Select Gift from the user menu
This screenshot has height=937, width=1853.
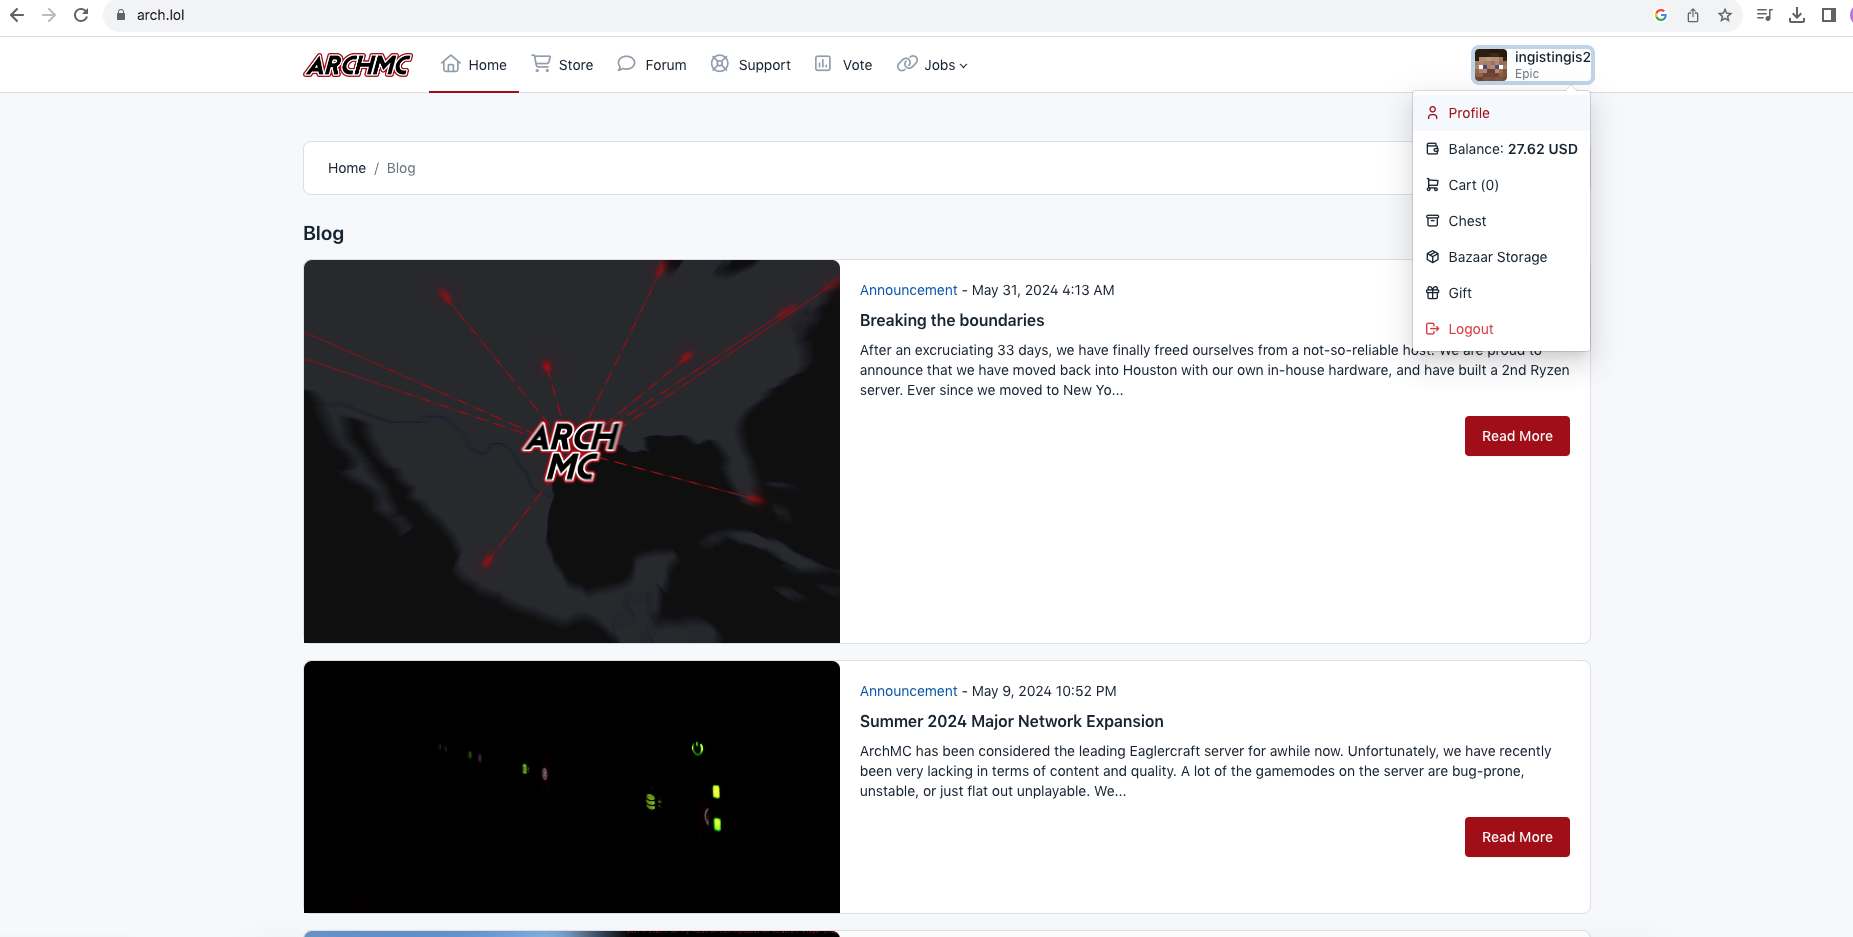[1501, 293]
